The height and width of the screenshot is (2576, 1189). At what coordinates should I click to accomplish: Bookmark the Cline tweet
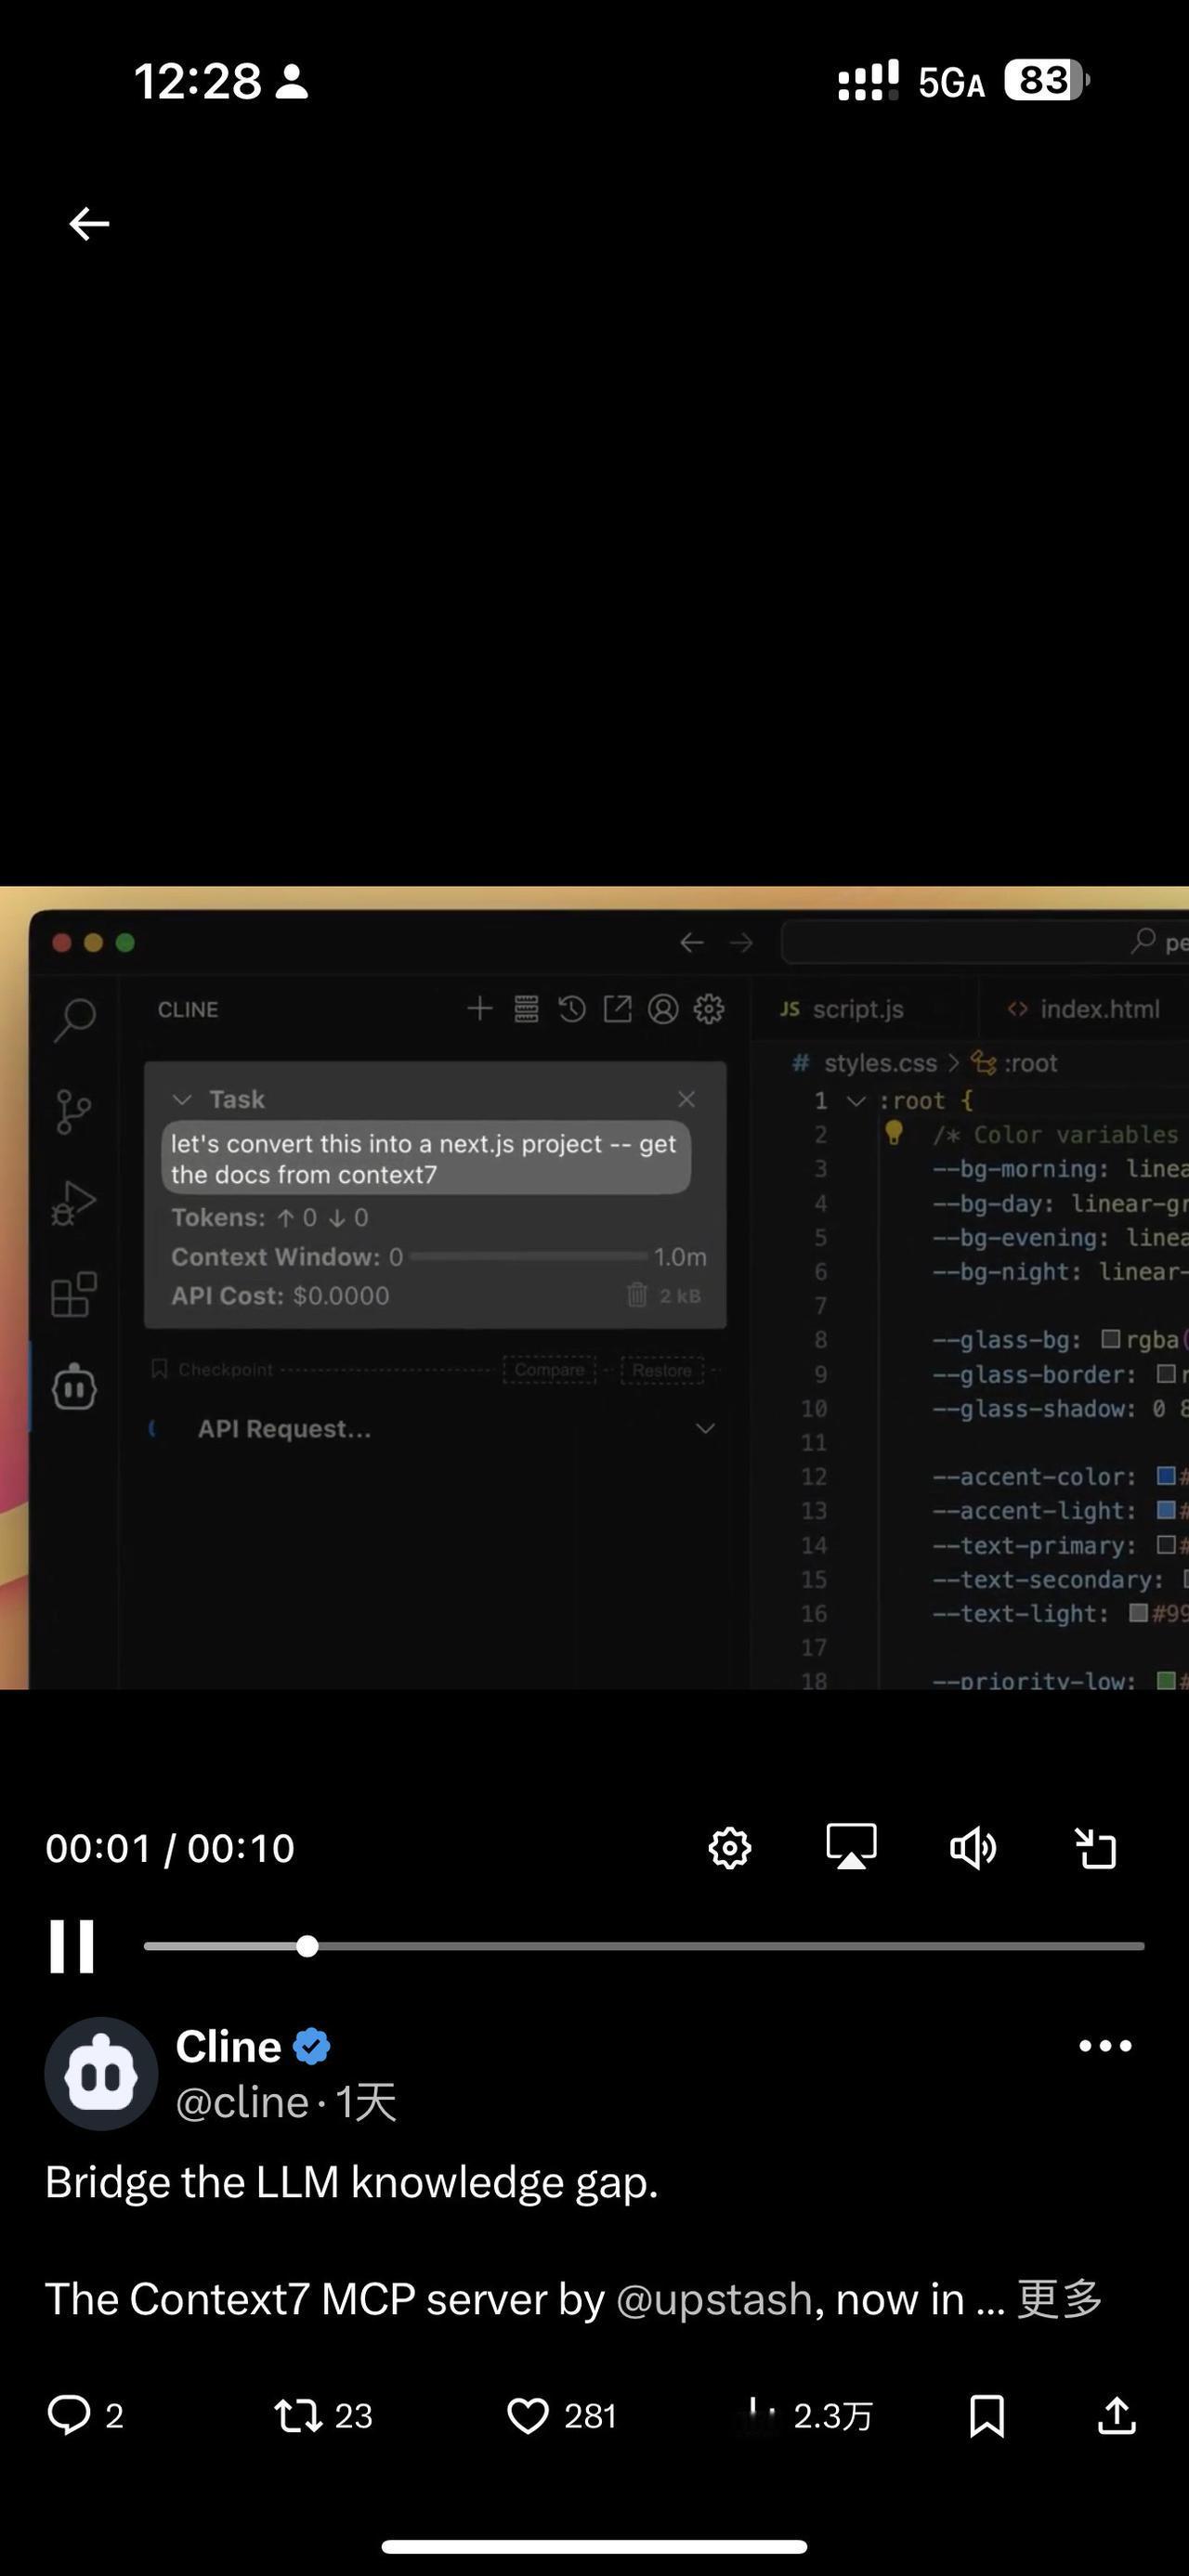pyautogui.click(x=987, y=2416)
